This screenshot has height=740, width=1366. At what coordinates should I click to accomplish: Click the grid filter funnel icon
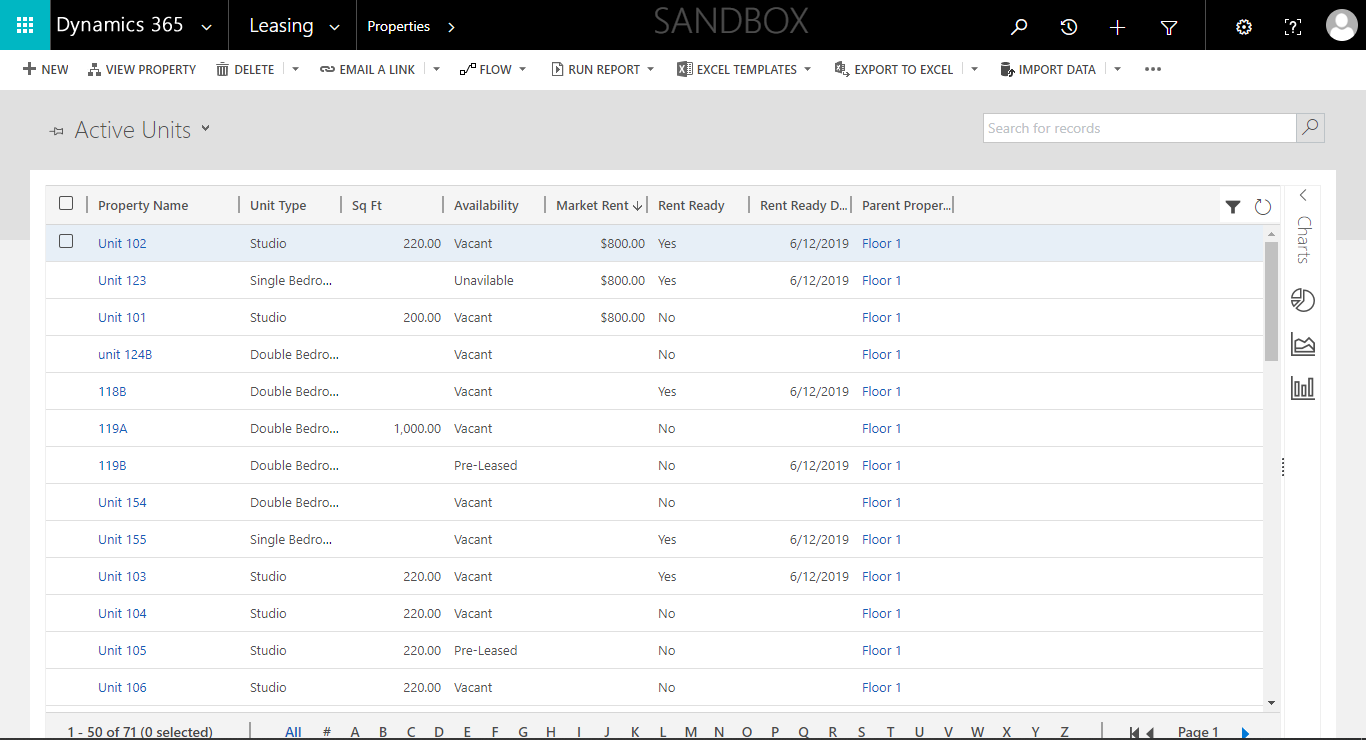point(1233,207)
